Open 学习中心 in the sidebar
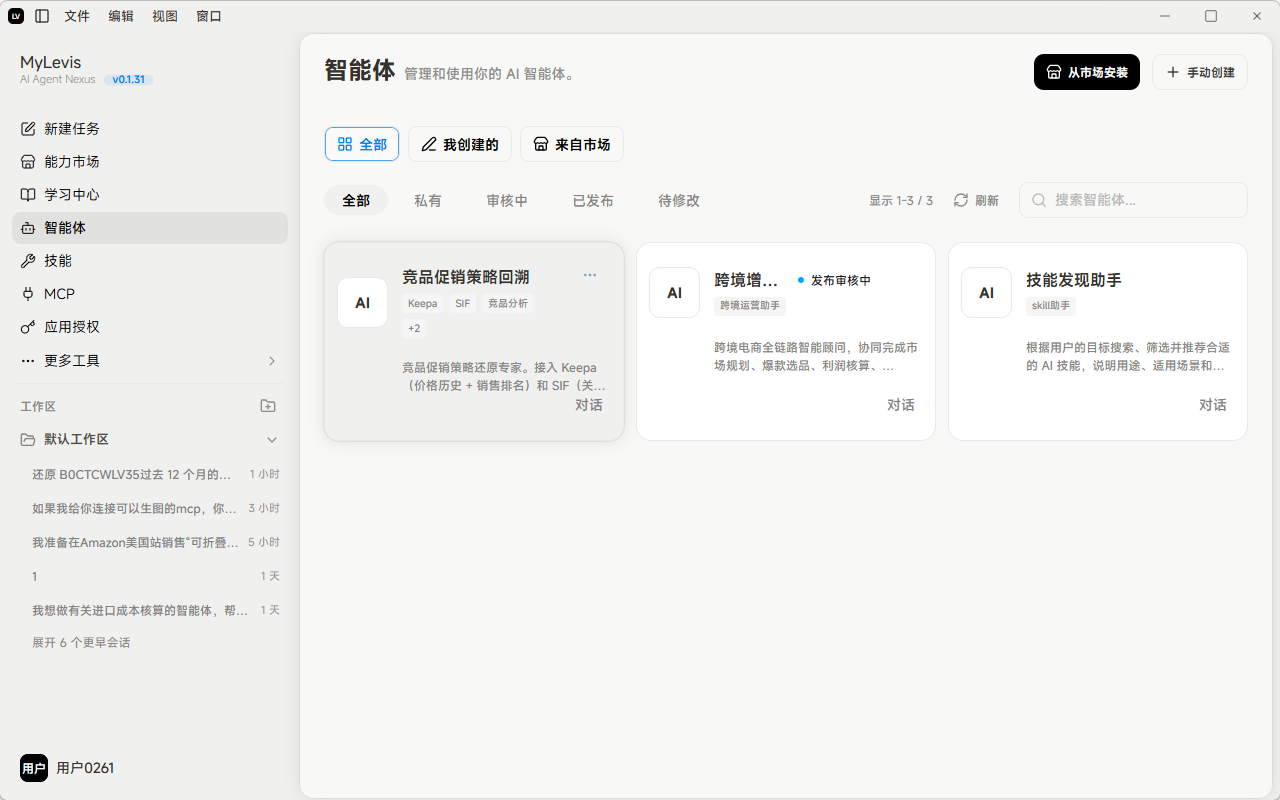 [x=150, y=195]
